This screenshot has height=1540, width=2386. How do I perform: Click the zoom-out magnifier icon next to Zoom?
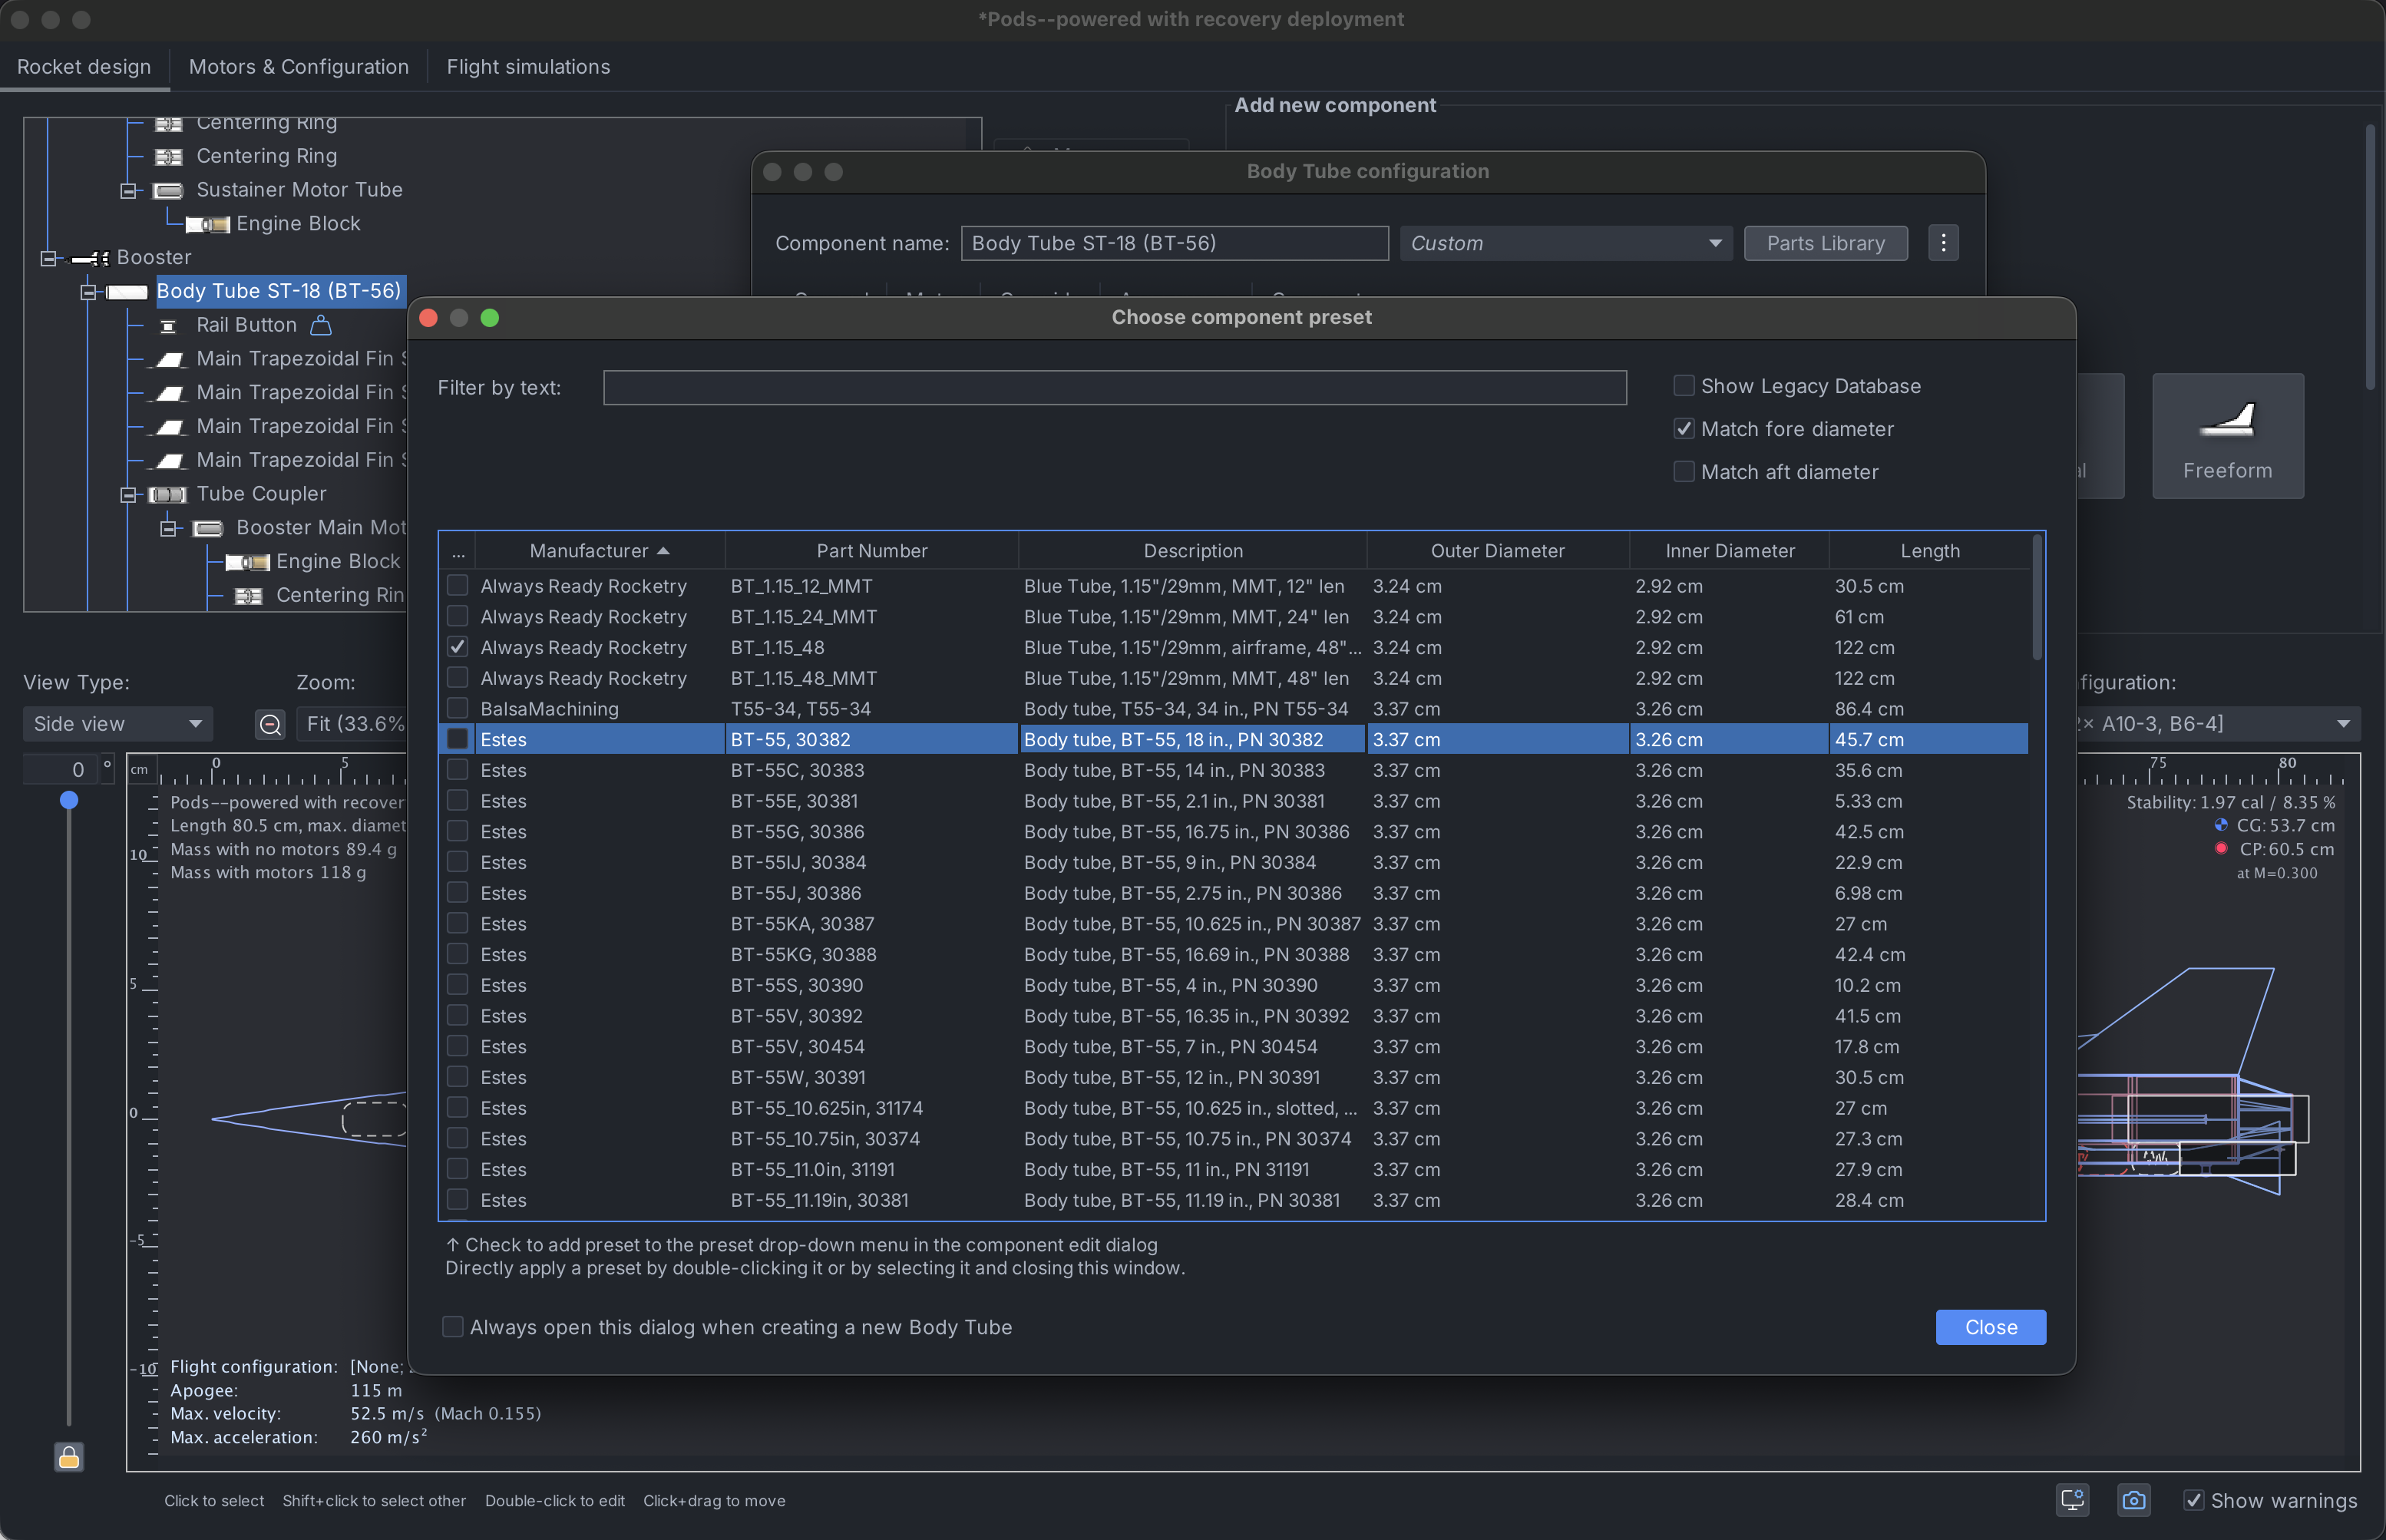click(270, 724)
